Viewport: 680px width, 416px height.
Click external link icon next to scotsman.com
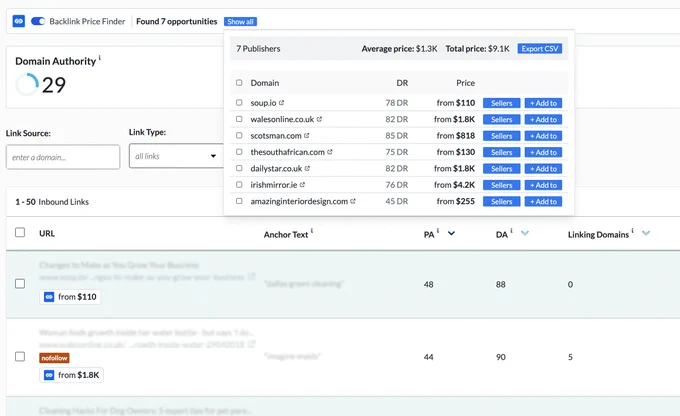[307, 136]
